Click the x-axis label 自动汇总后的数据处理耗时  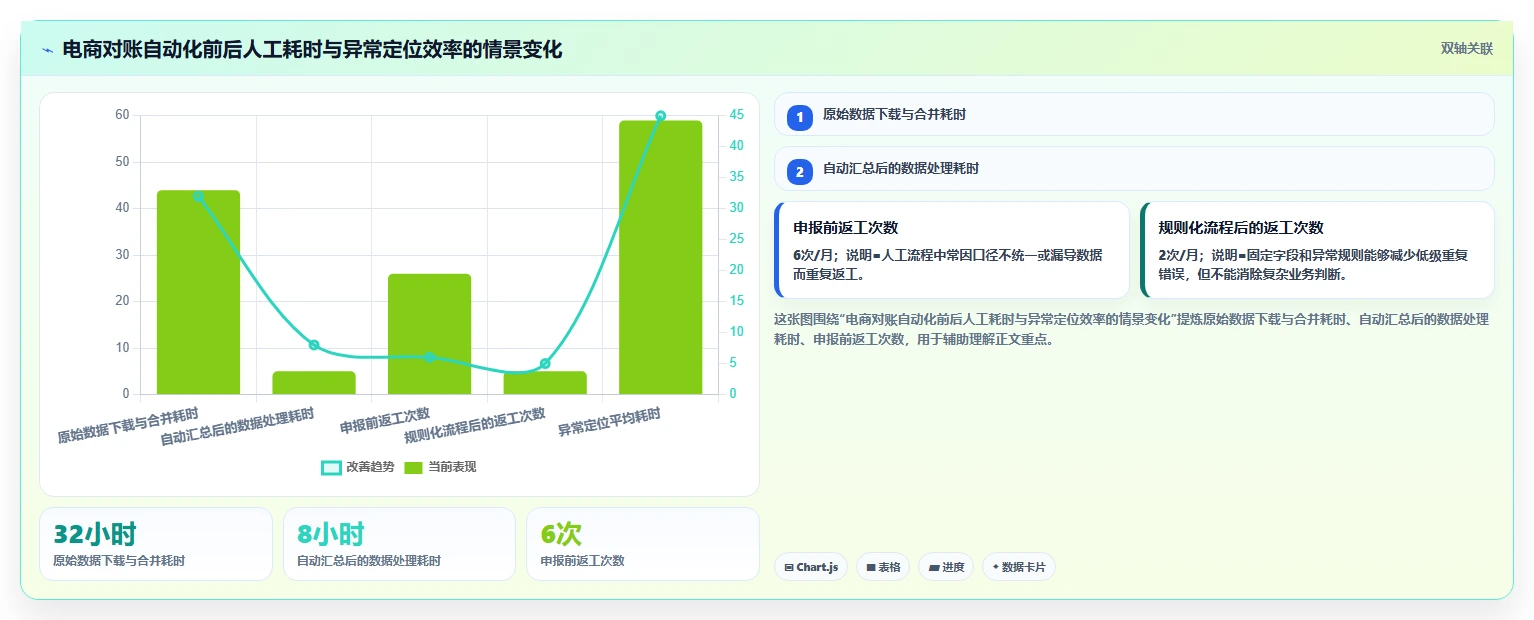pyautogui.click(x=238, y=427)
